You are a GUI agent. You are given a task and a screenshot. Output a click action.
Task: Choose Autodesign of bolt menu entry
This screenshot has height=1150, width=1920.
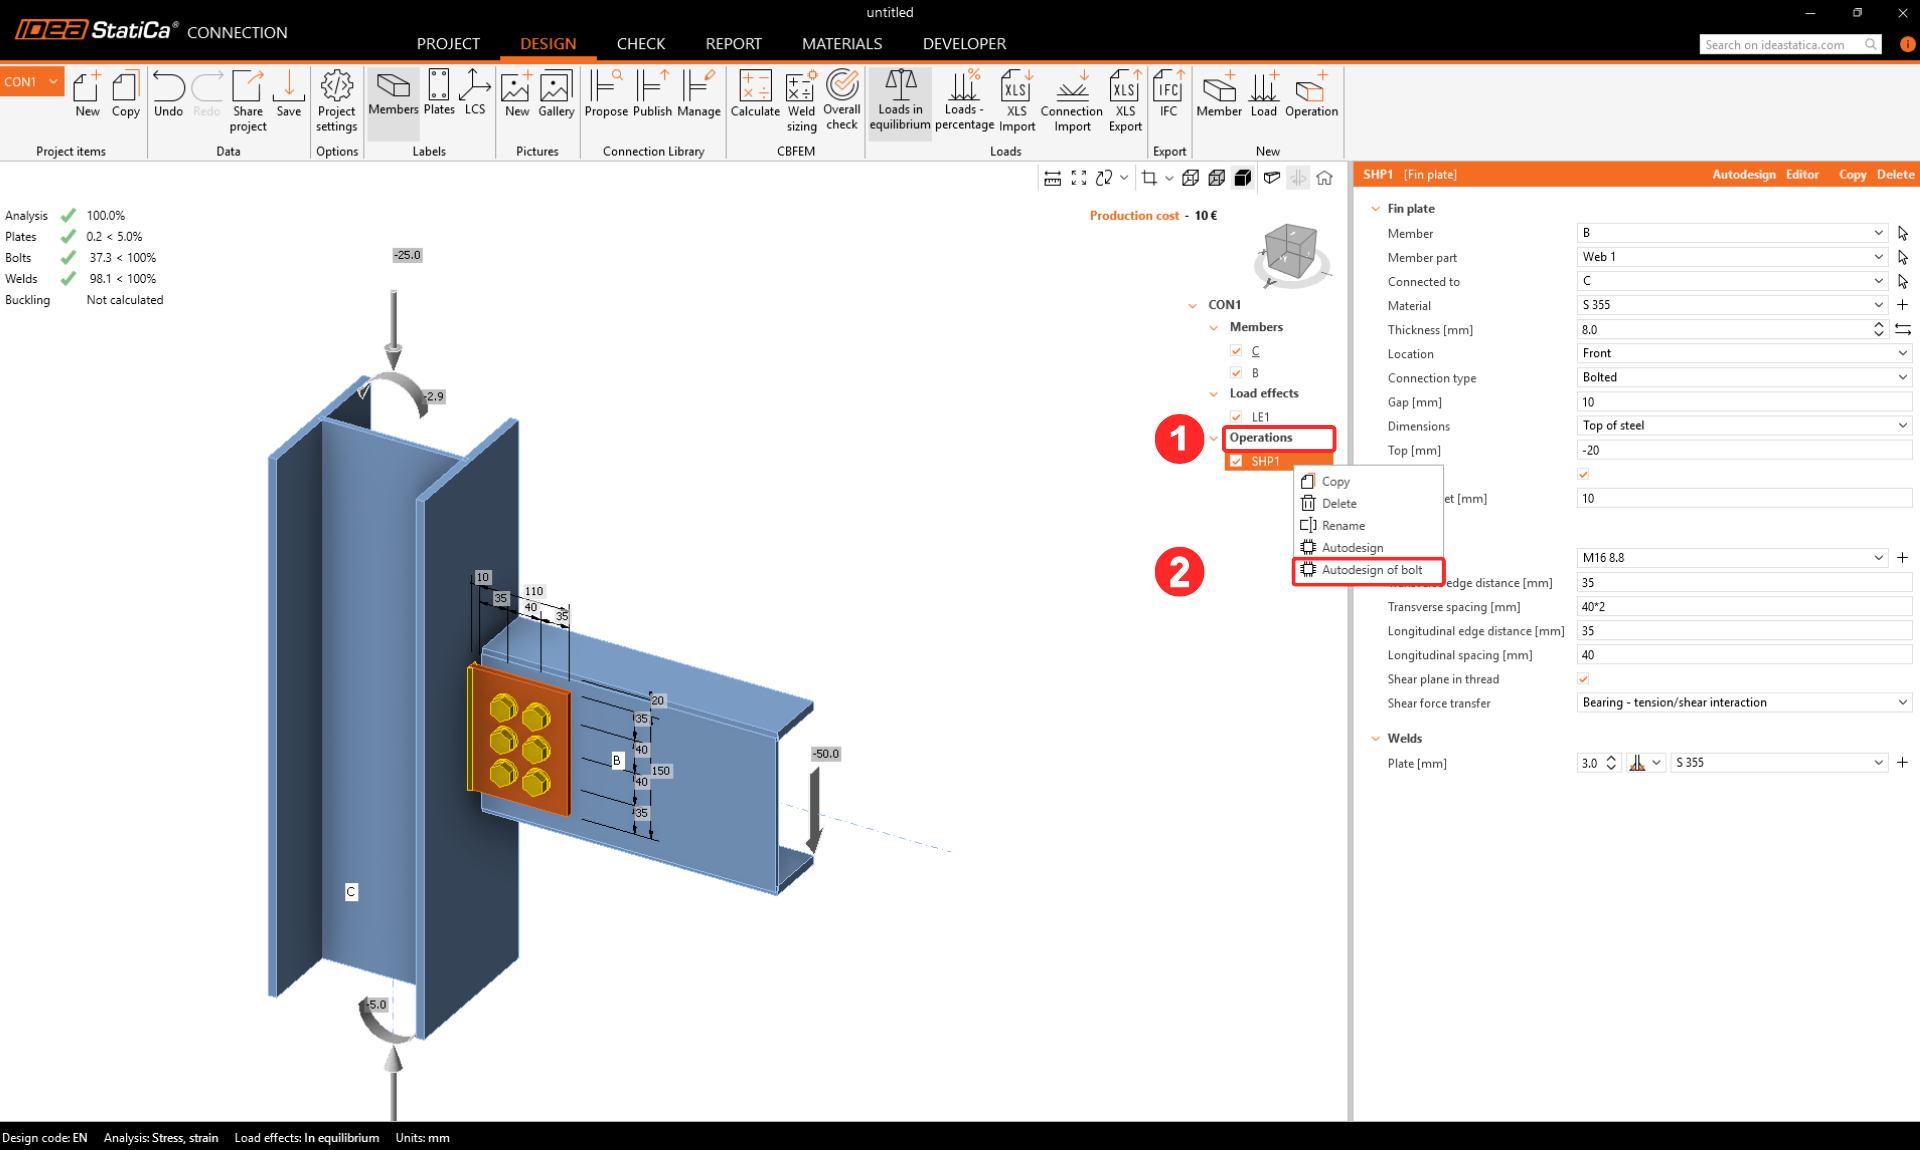tap(1371, 570)
